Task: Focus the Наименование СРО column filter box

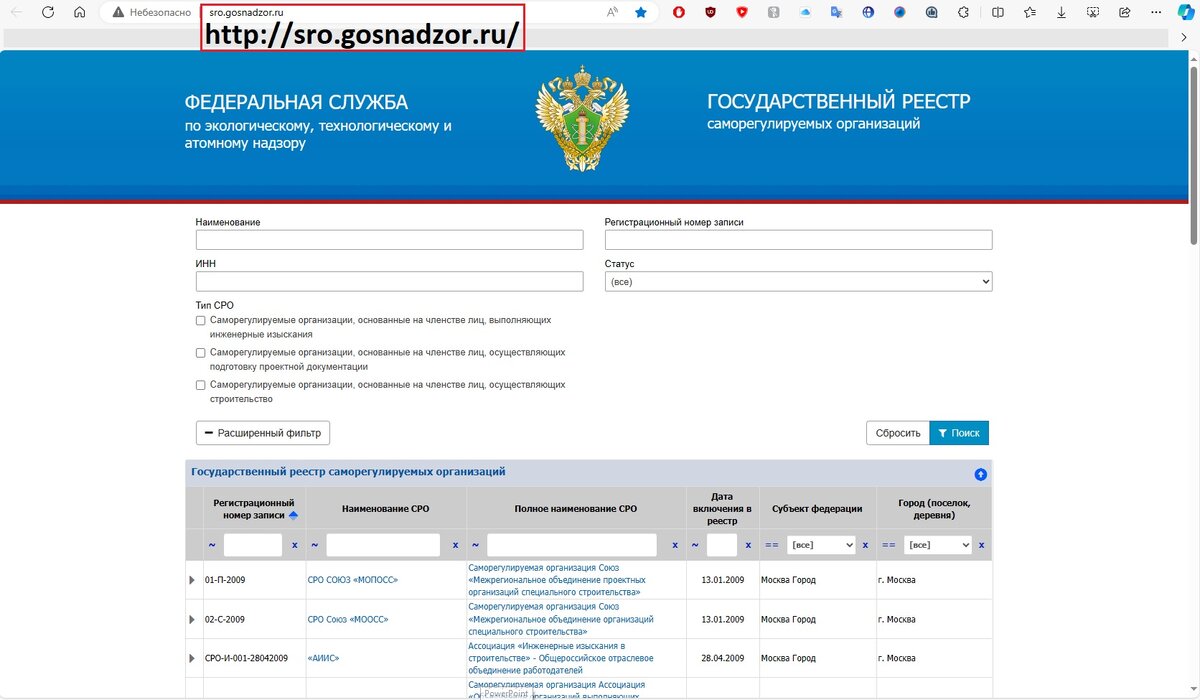Action: (x=383, y=545)
